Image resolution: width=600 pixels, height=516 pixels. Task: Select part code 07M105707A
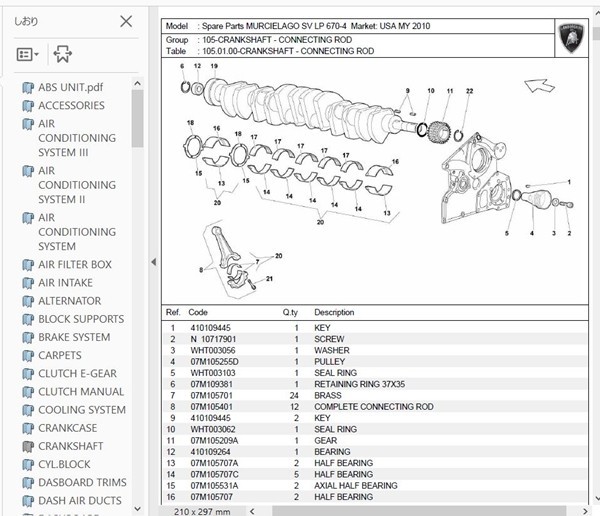click(x=214, y=463)
